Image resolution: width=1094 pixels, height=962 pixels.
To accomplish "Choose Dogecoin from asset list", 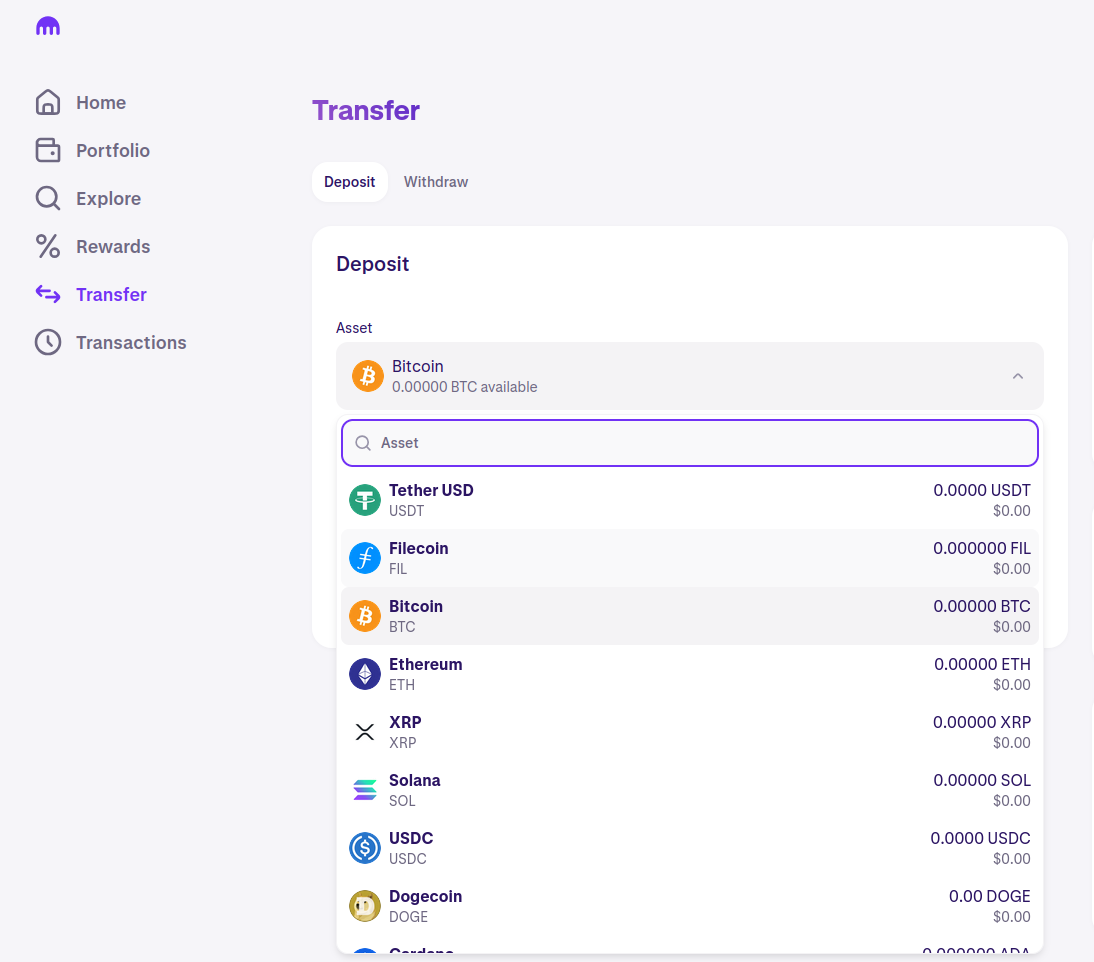I will point(690,905).
